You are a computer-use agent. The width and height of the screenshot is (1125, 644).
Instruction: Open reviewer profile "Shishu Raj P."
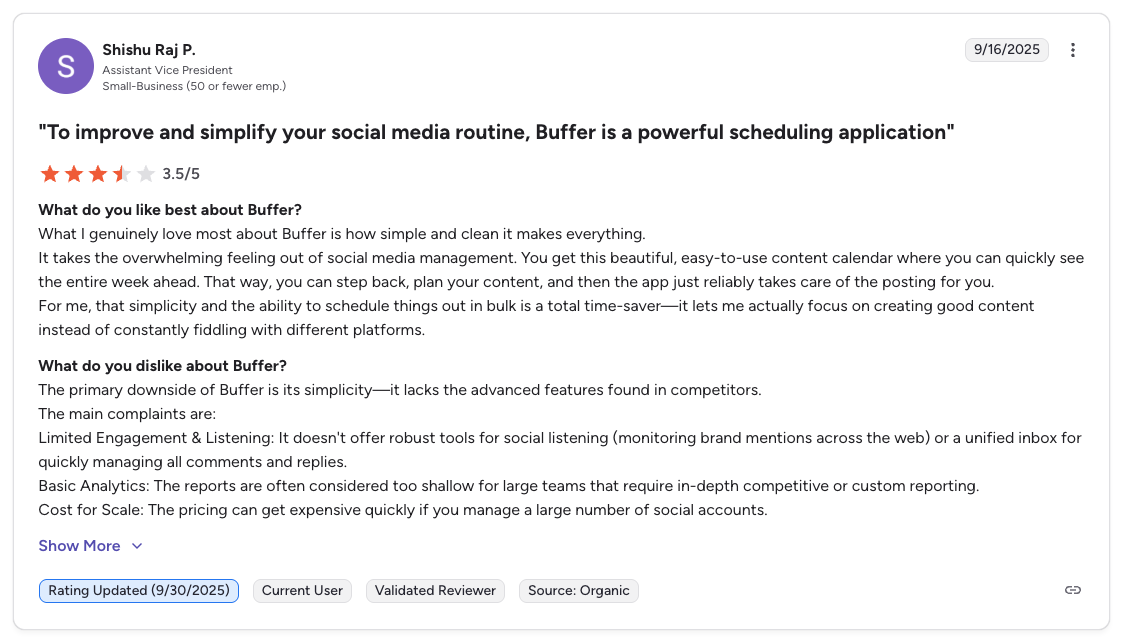[148, 49]
